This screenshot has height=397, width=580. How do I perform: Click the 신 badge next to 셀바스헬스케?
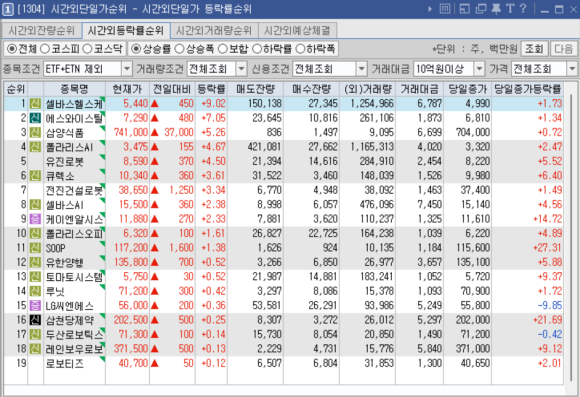(x=35, y=104)
